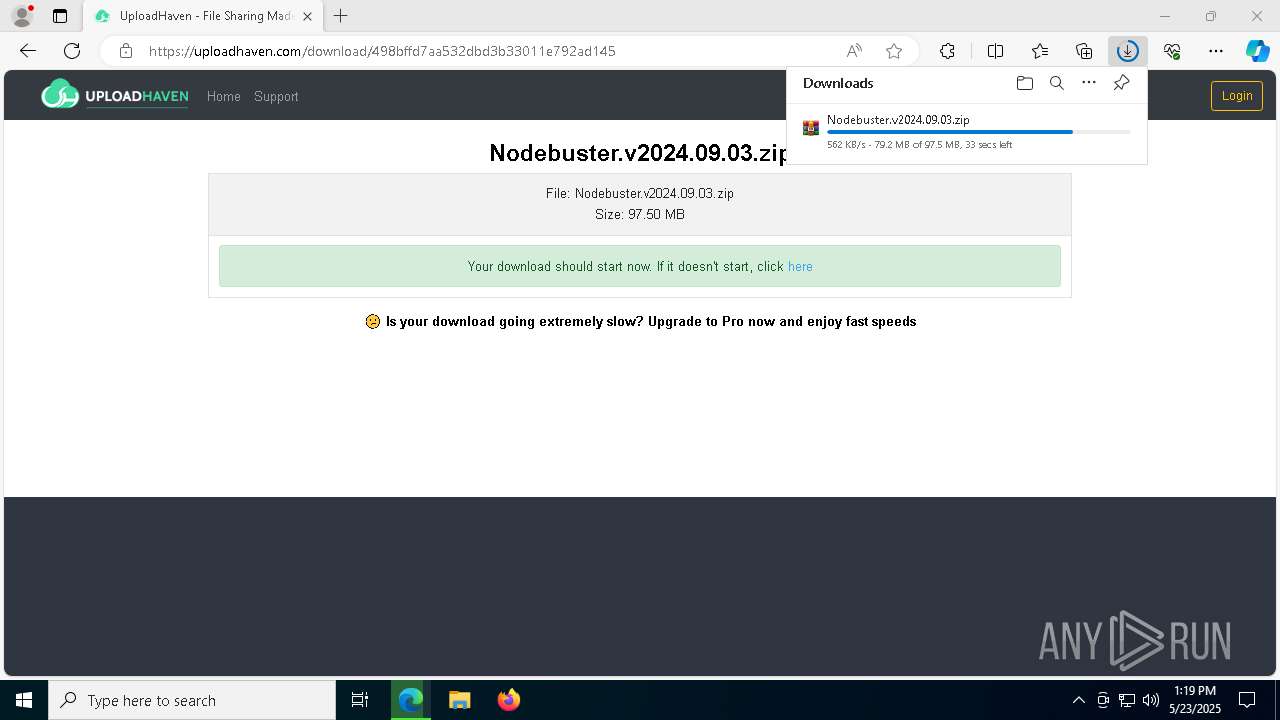Open the Support nav link
The image size is (1280, 720).
click(276, 96)
